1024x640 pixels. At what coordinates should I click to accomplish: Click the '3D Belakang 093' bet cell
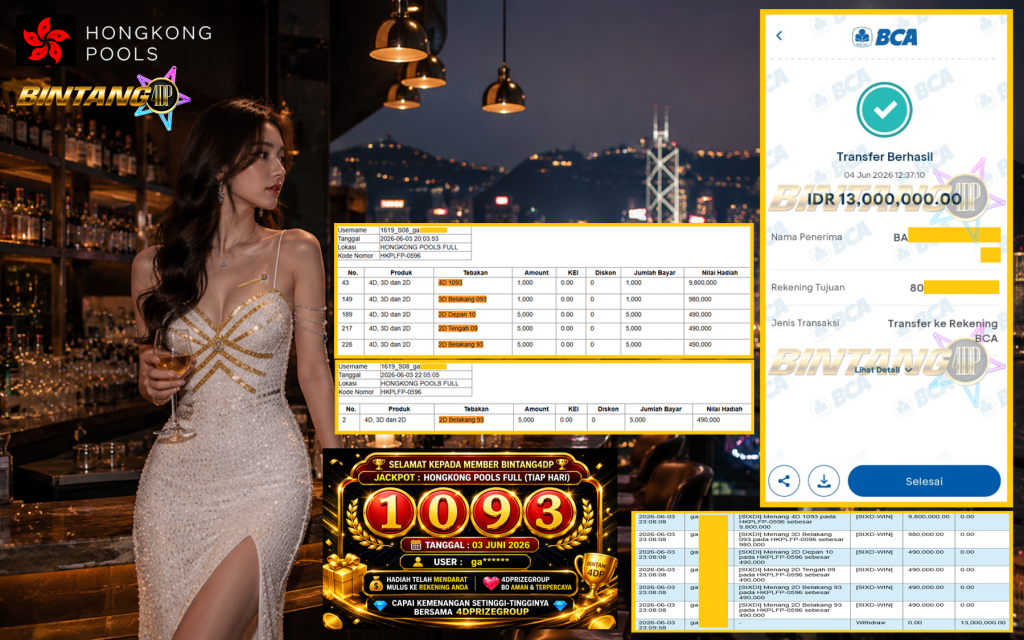coord(462,299)
